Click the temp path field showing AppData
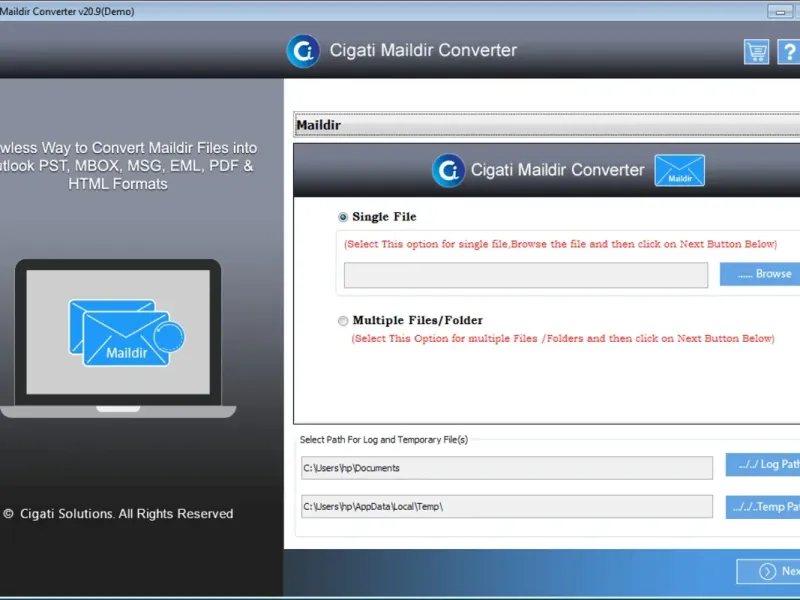This screenshot has height=600, width=800. point(507,507)
